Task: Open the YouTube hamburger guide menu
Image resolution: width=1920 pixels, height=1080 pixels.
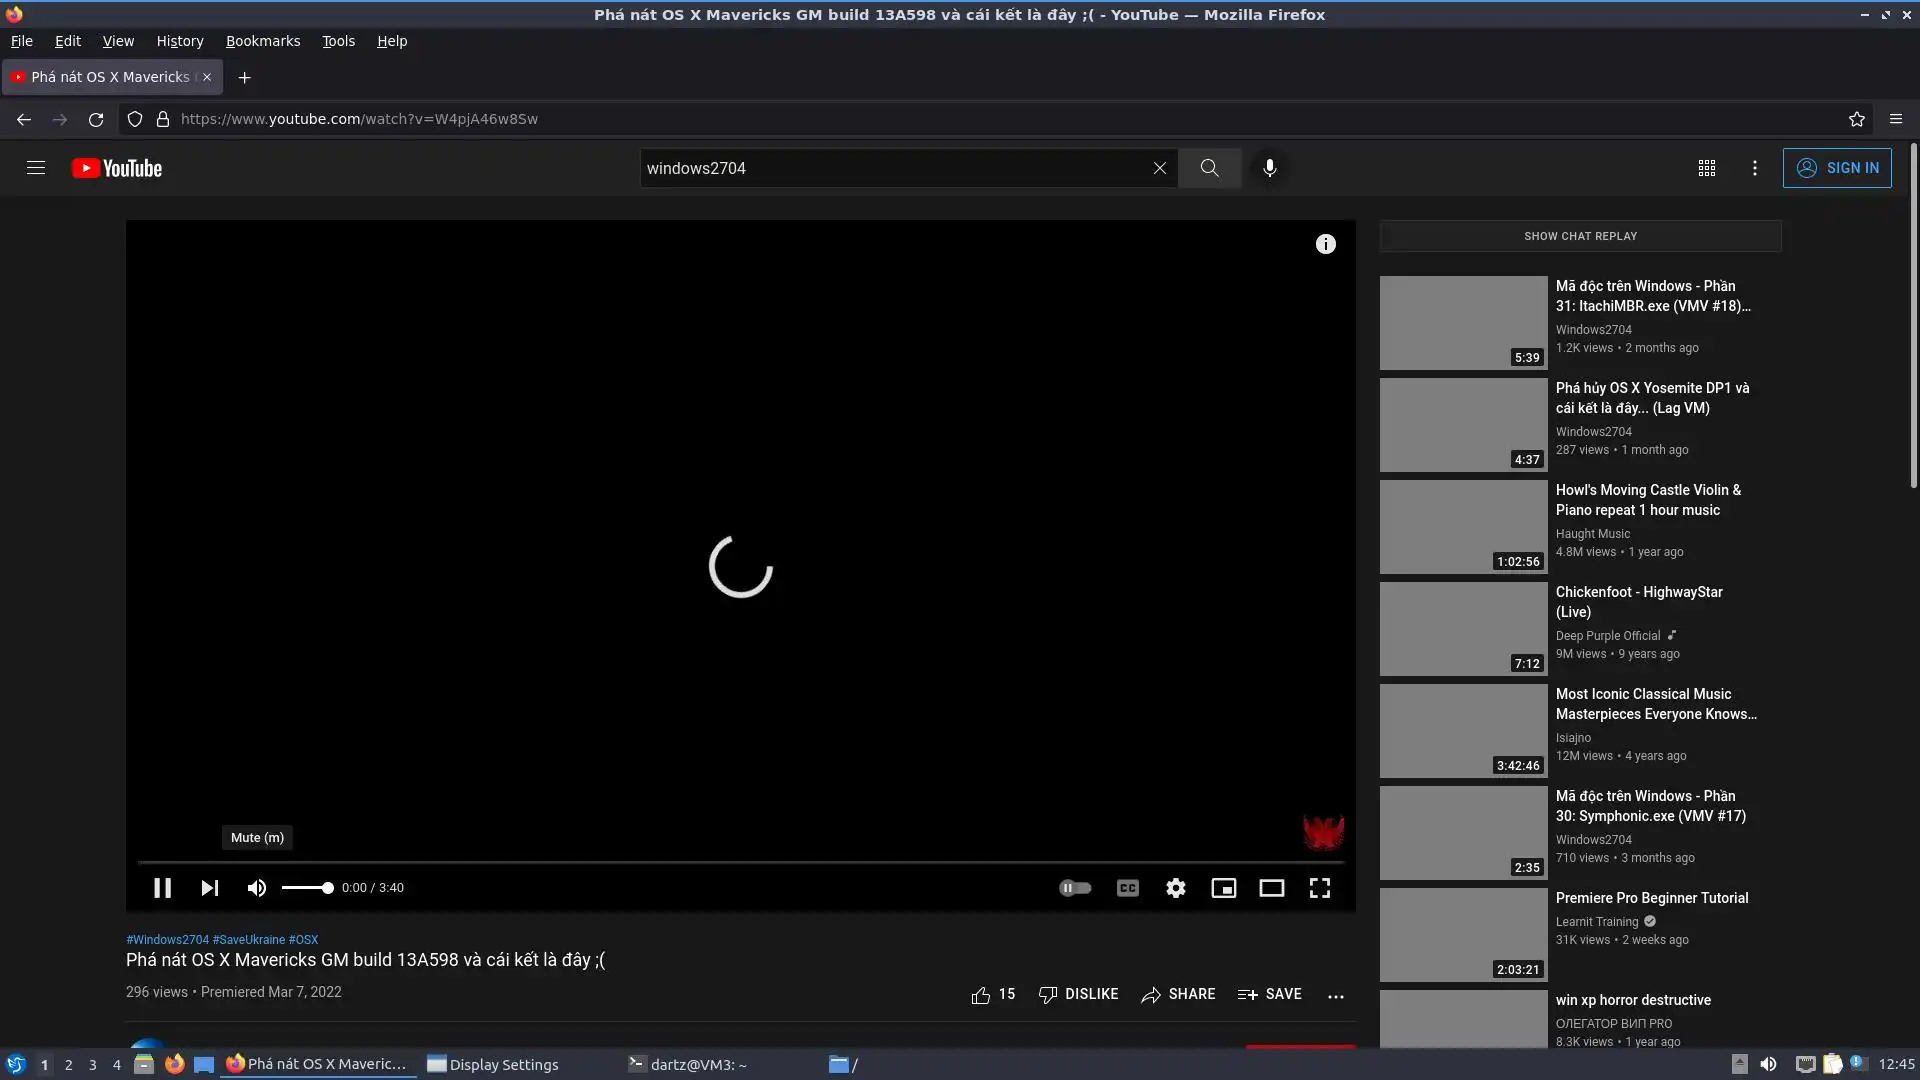Action: 36,168
